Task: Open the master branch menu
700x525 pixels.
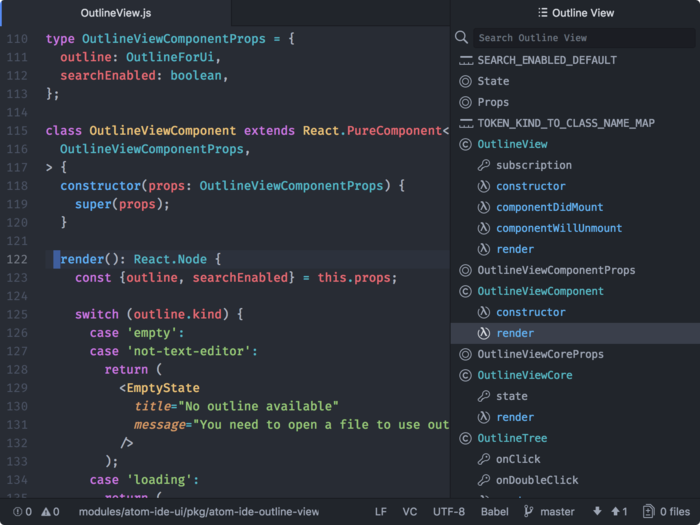Action: [557, 512]
